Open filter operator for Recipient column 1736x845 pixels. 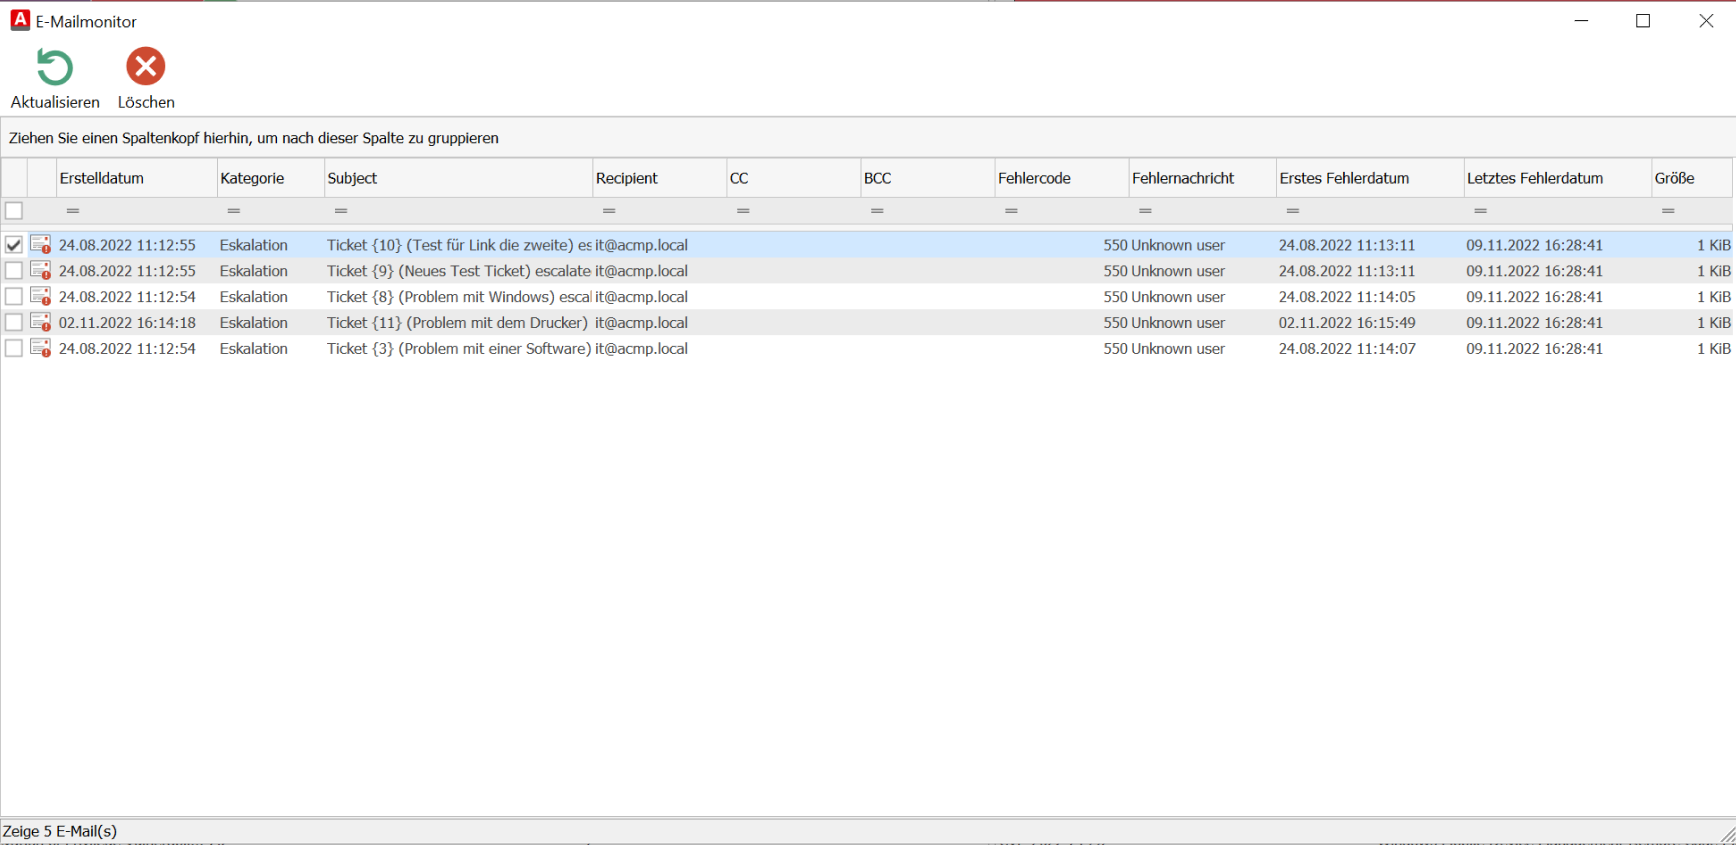click(x=609, y=211)
